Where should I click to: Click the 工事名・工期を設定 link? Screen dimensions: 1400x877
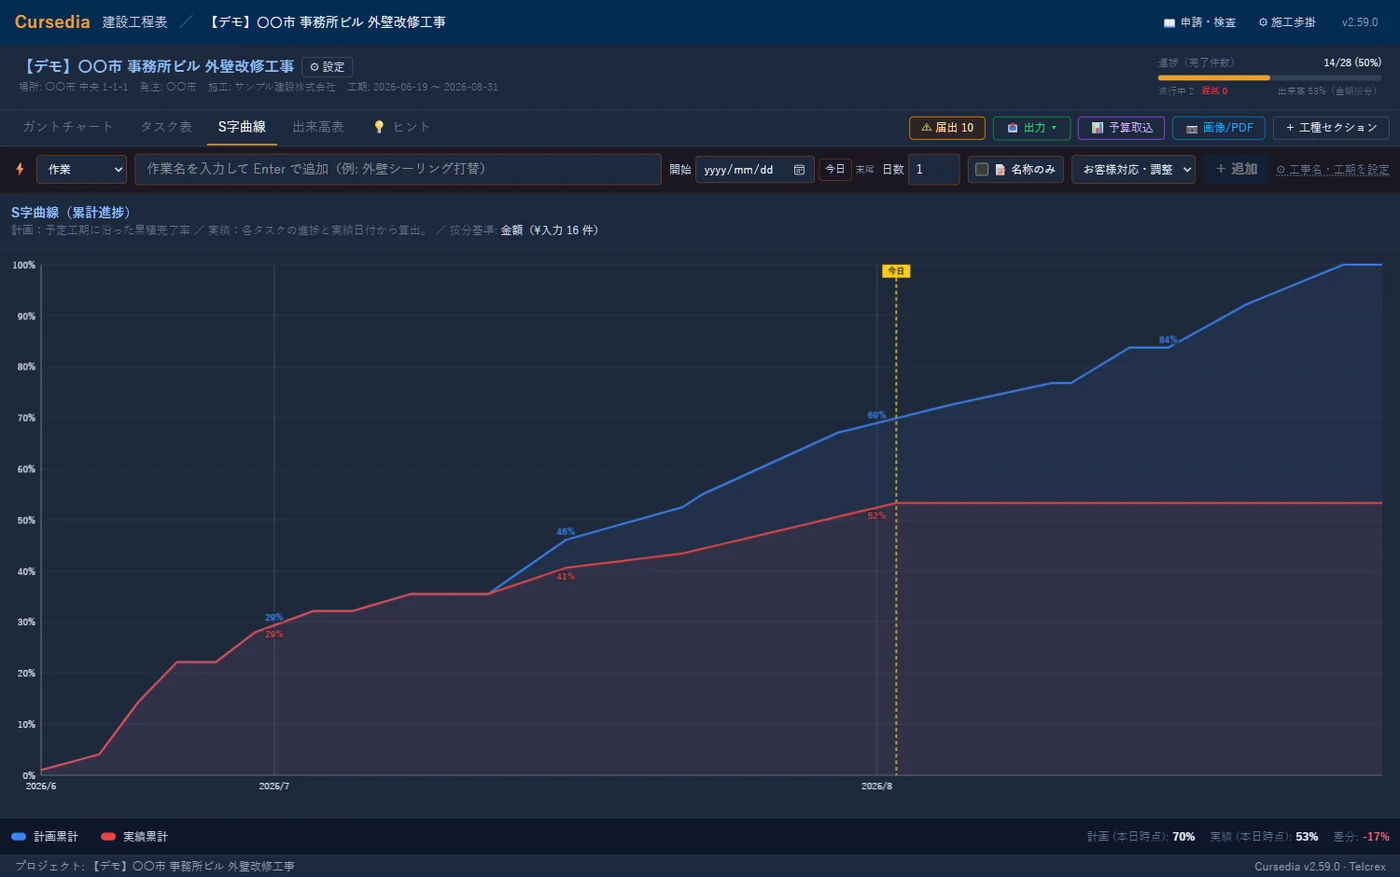pos(1332,170)
